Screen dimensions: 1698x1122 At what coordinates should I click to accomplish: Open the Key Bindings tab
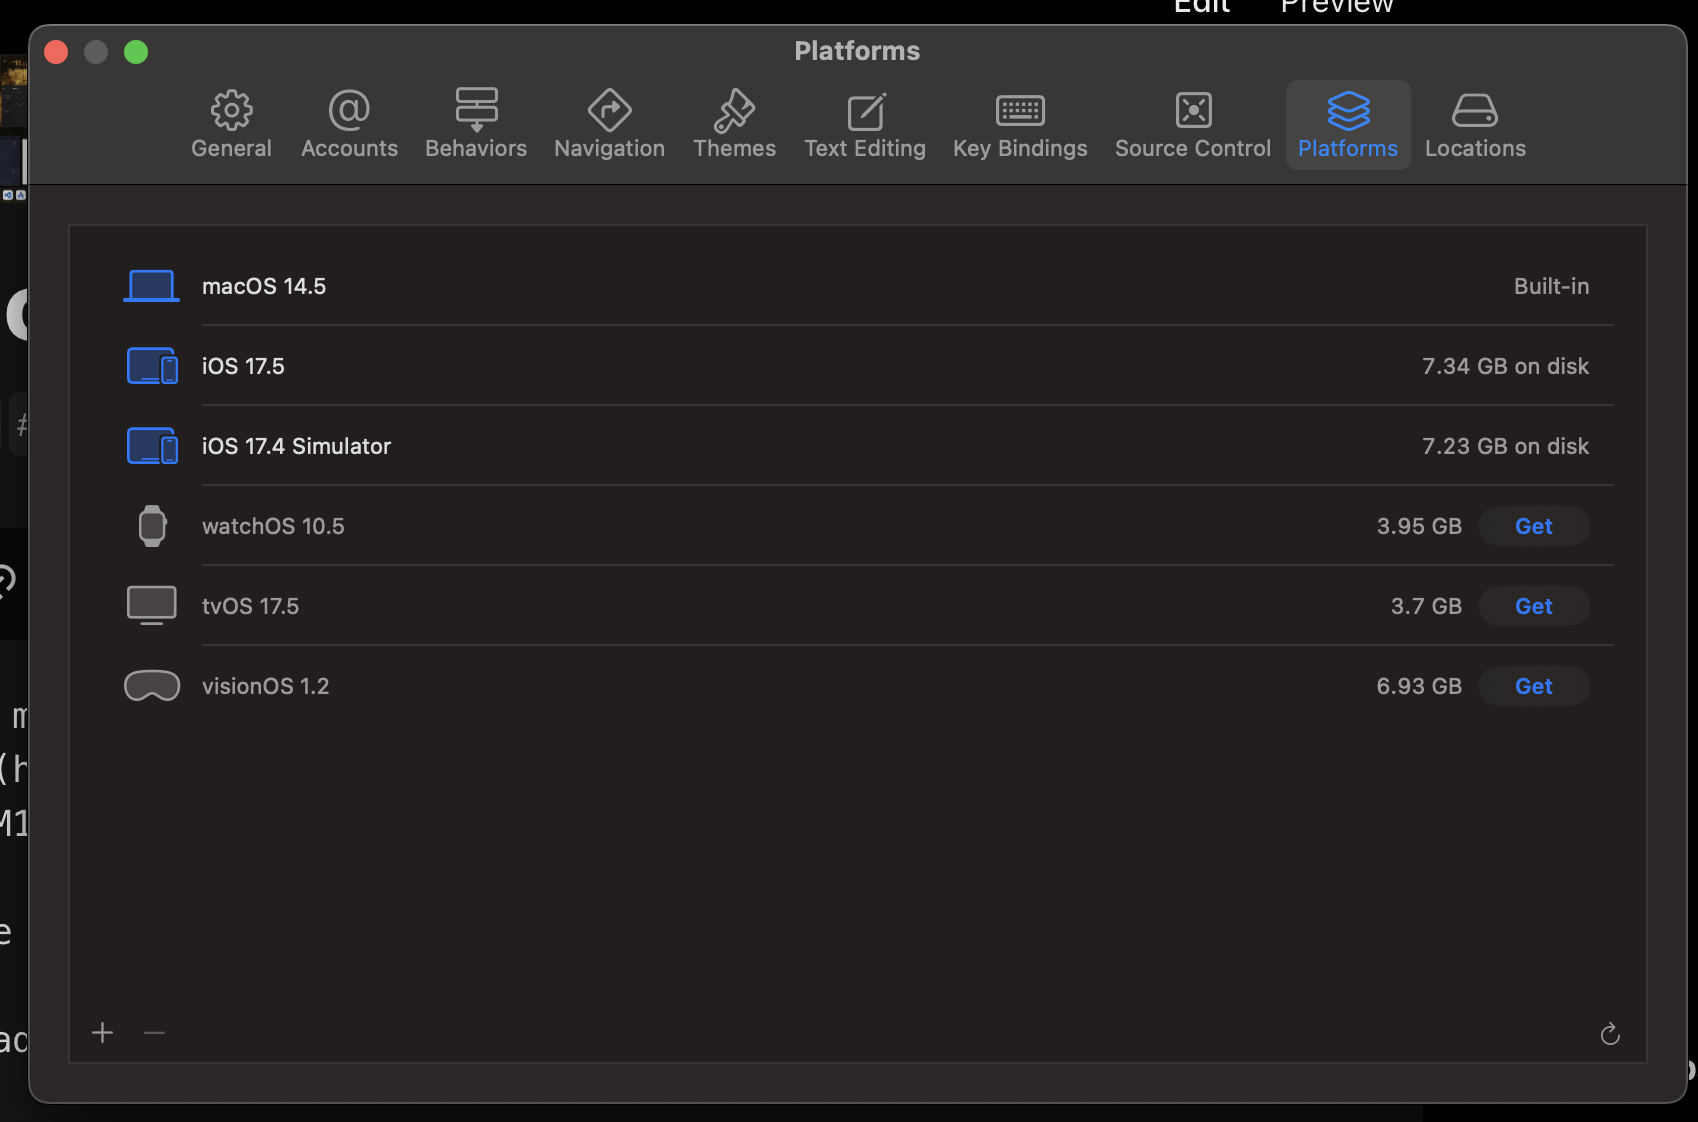point(1020,125)
